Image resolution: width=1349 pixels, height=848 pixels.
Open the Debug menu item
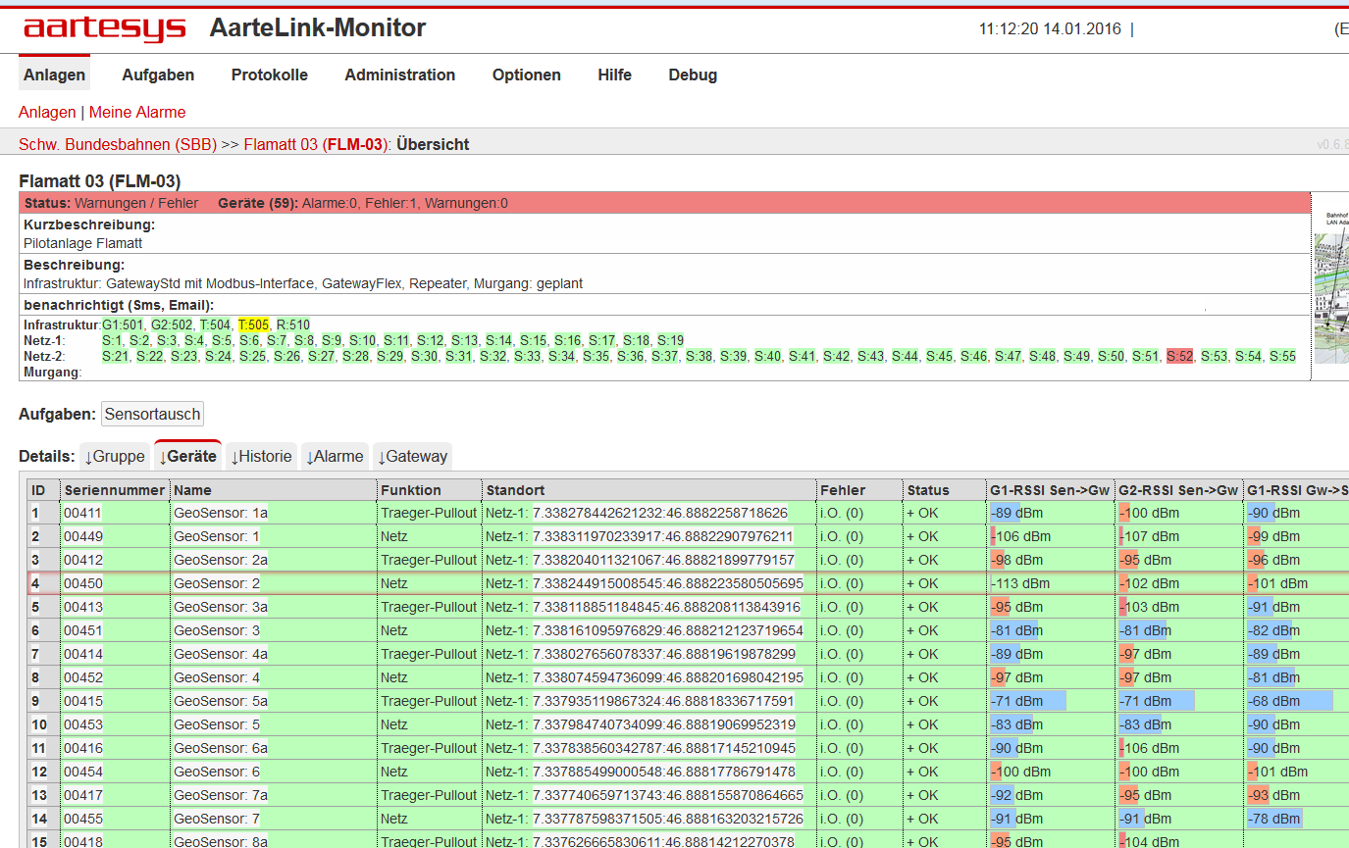pos(693,75)
